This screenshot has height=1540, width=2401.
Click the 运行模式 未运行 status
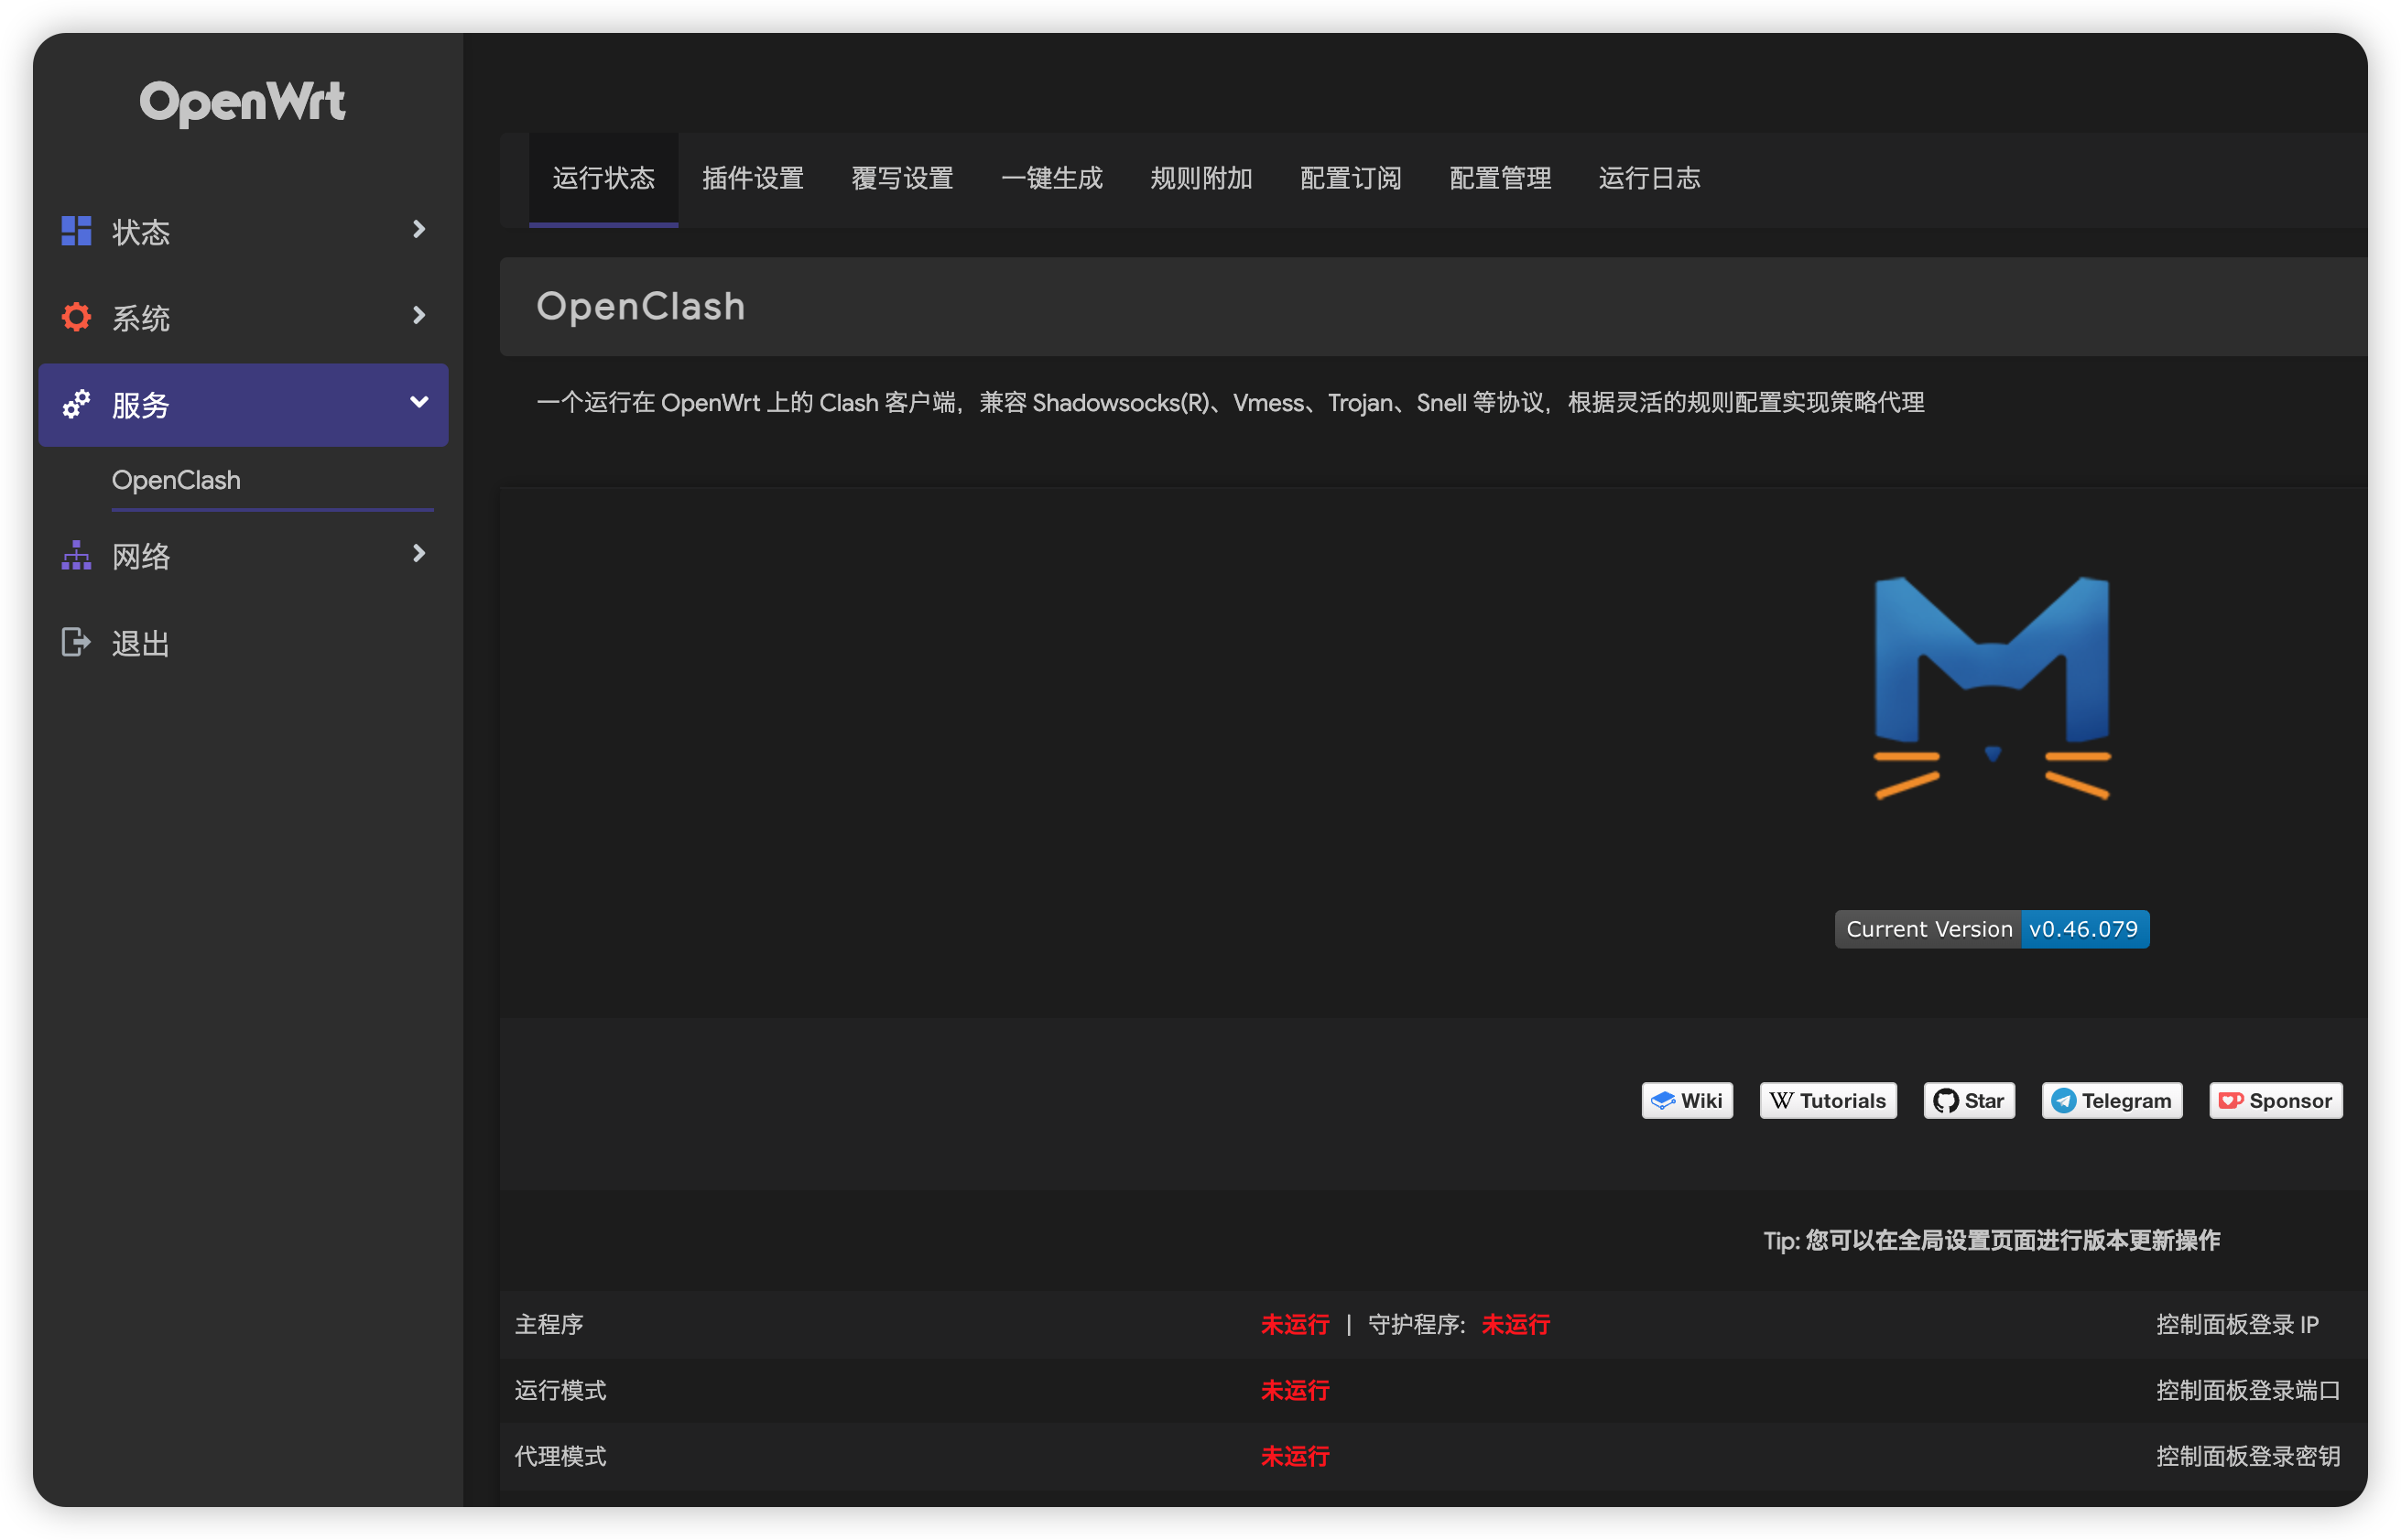click(1295, 1391)
